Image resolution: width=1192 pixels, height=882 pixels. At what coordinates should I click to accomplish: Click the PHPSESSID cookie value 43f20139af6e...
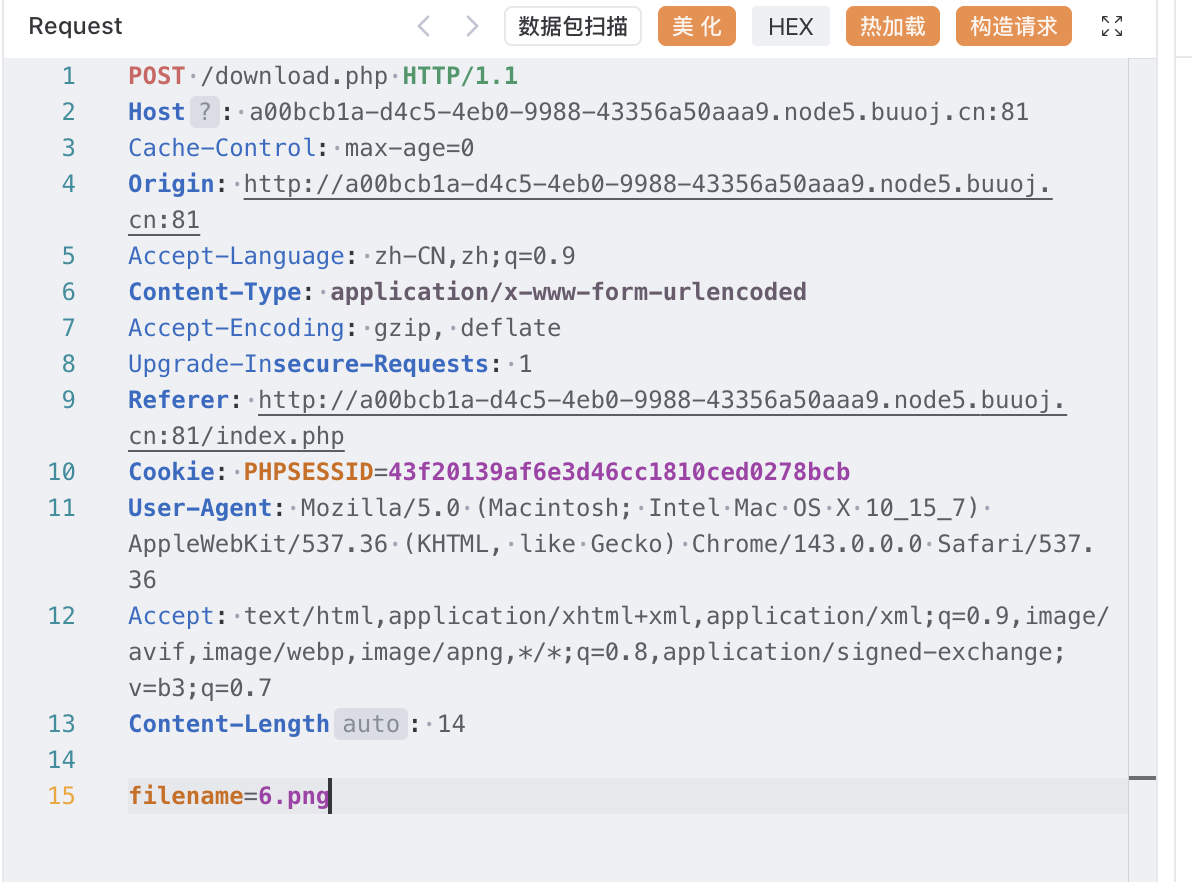point(619,472)
